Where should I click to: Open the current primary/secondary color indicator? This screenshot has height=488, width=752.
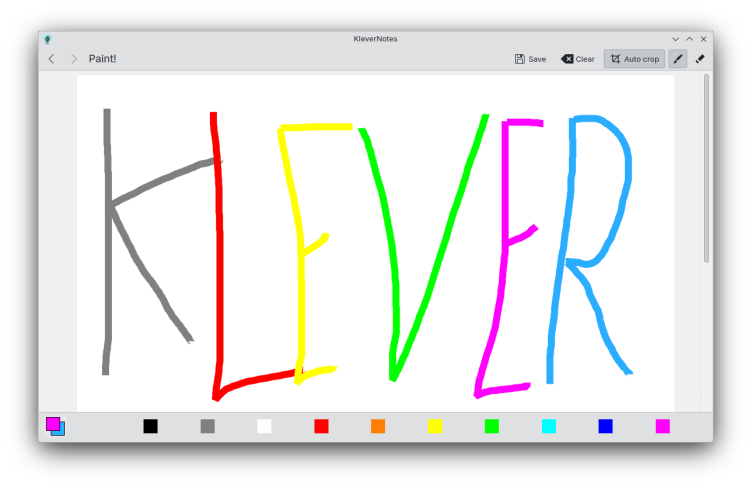tap(55, 426)
